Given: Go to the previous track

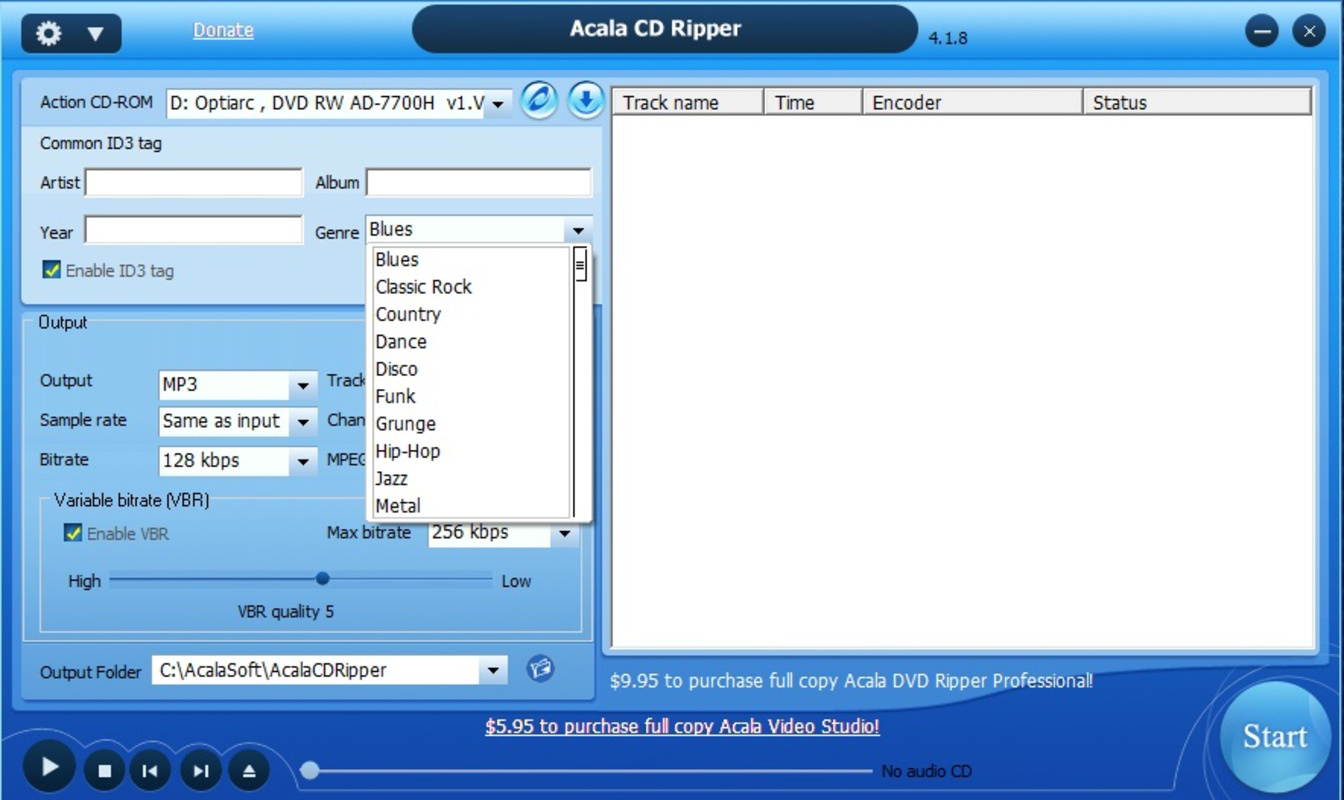Looking at the screenshot, I should (x=150, y=770).
